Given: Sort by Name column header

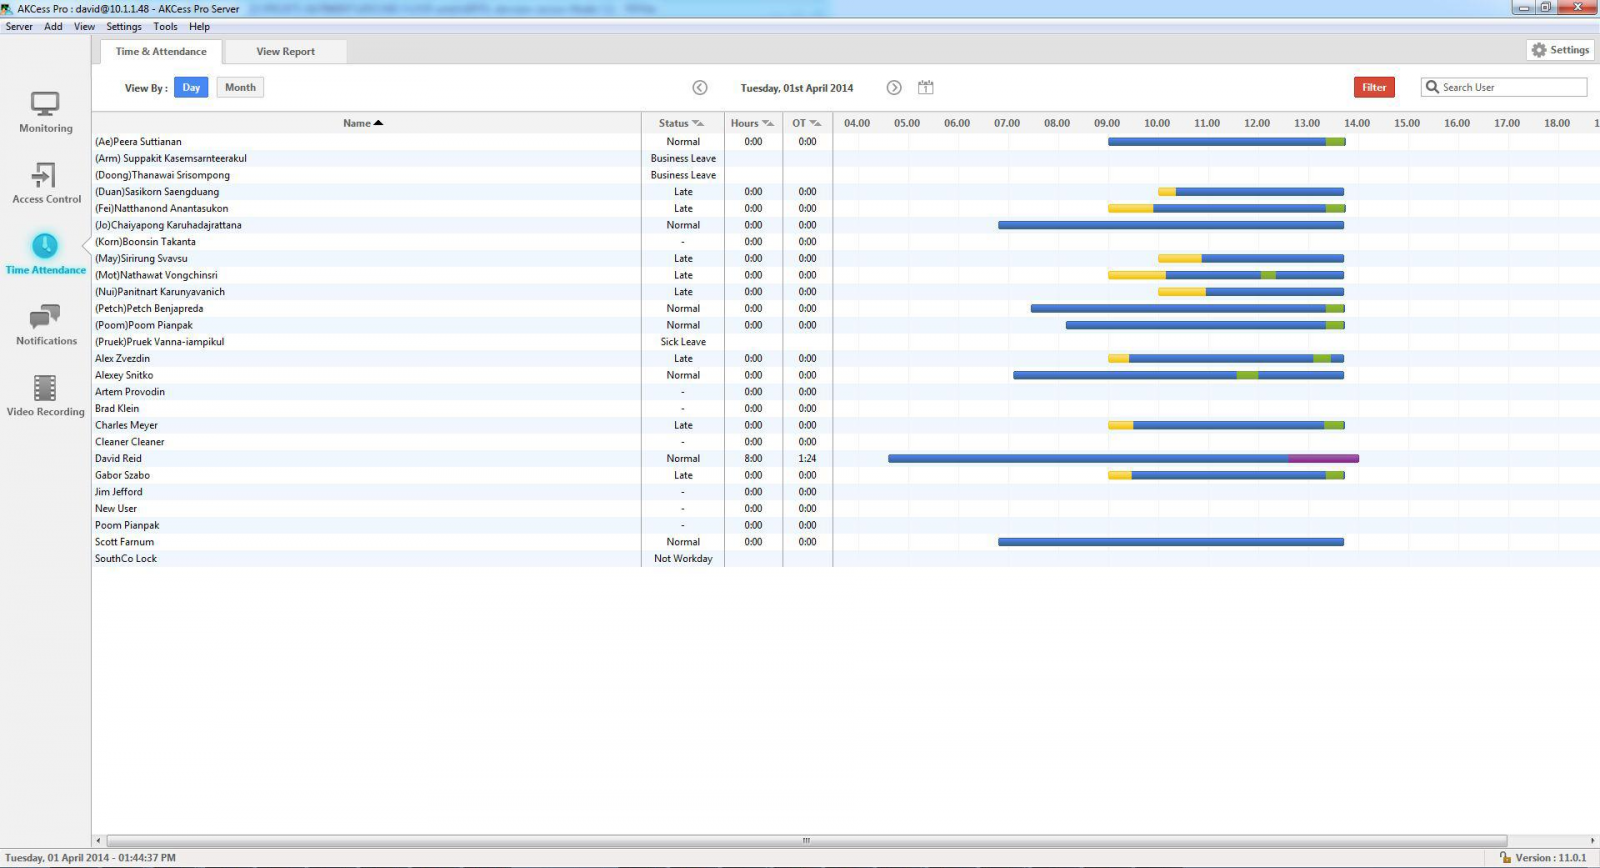Looking at the screenshot, I should (362, 123).
